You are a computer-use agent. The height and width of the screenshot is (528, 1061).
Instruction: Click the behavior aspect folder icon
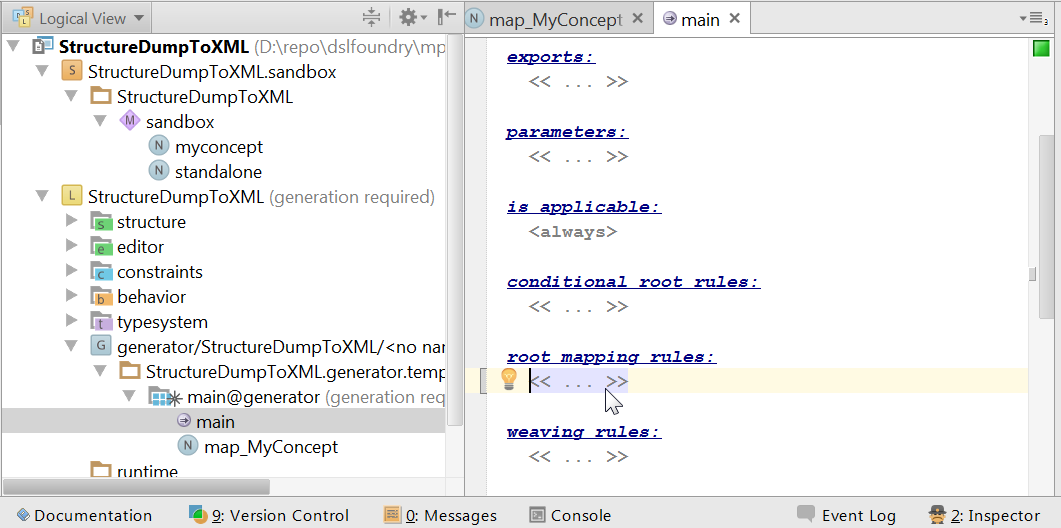pyautogui.click(x=101, y=296)
